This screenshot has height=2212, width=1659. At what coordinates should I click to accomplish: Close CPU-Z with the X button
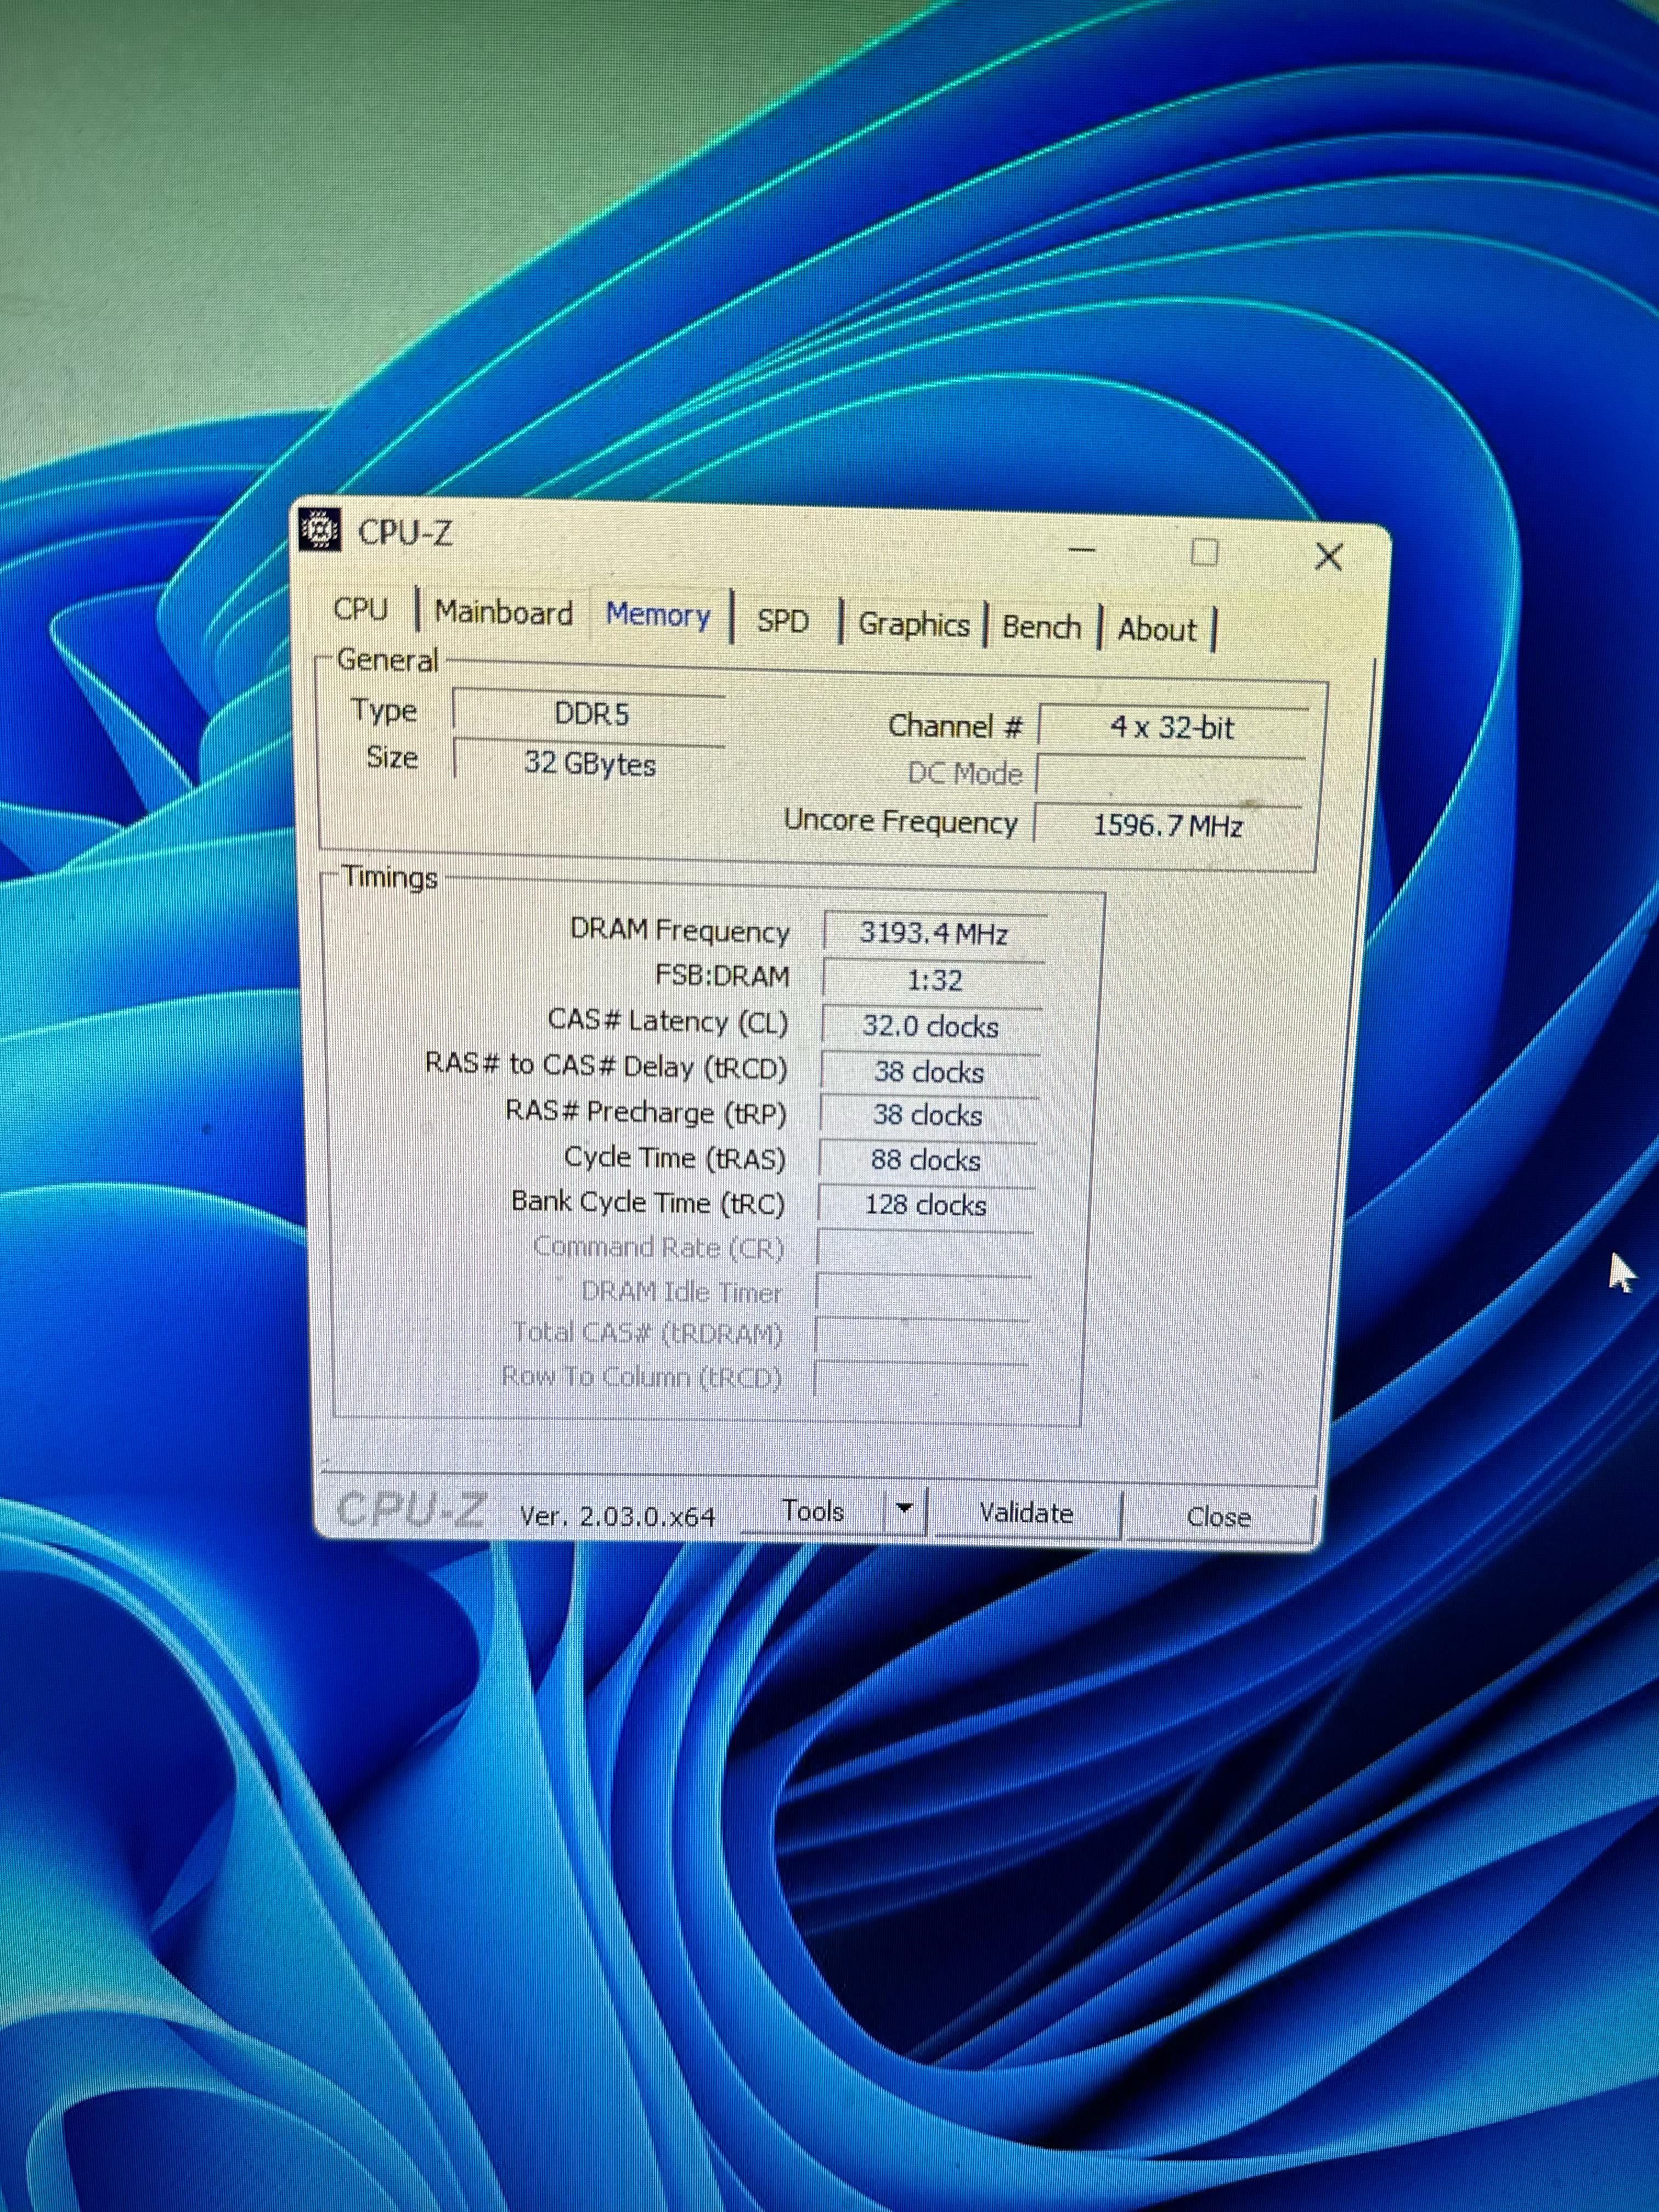click(x=1329, y=556)
